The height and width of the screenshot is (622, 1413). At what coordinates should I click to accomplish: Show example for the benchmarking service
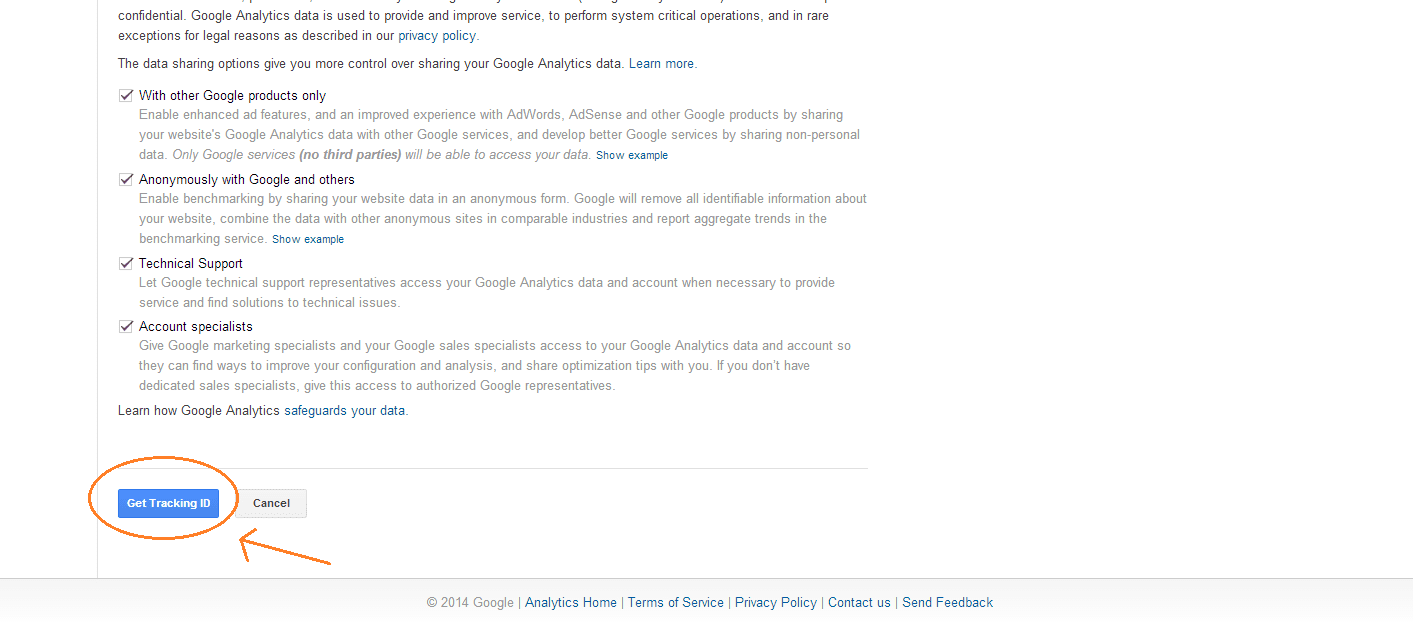click(x=308, y=240)
